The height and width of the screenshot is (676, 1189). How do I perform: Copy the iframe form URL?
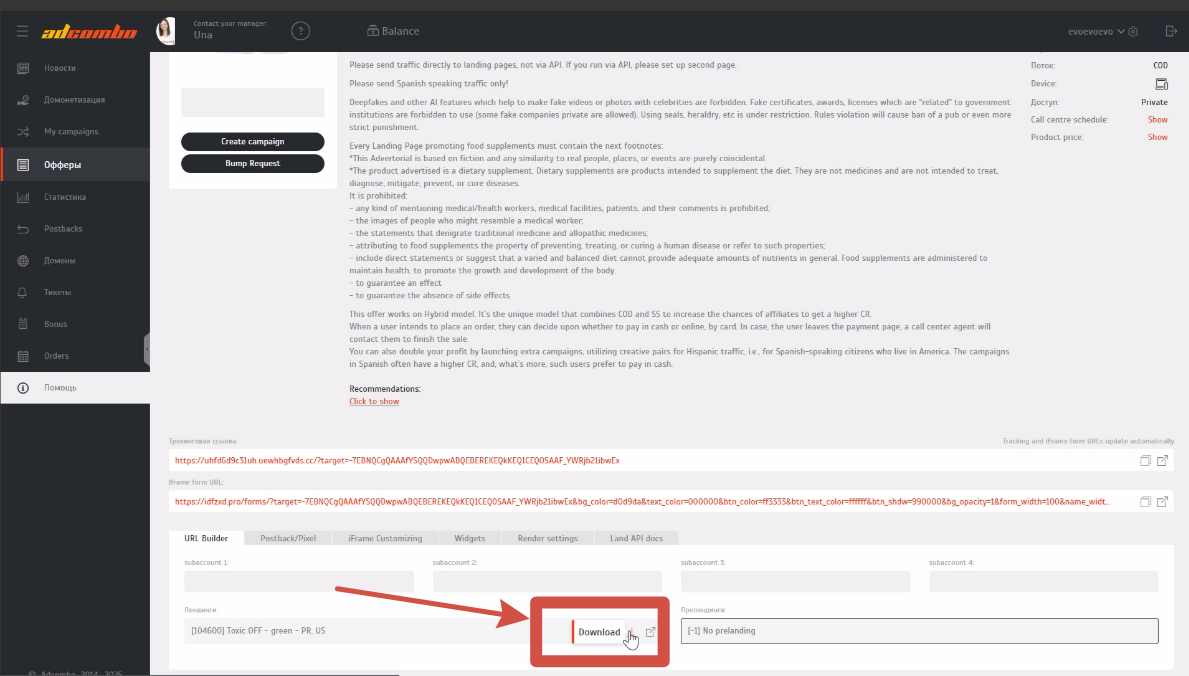[x=1145, y=502]
